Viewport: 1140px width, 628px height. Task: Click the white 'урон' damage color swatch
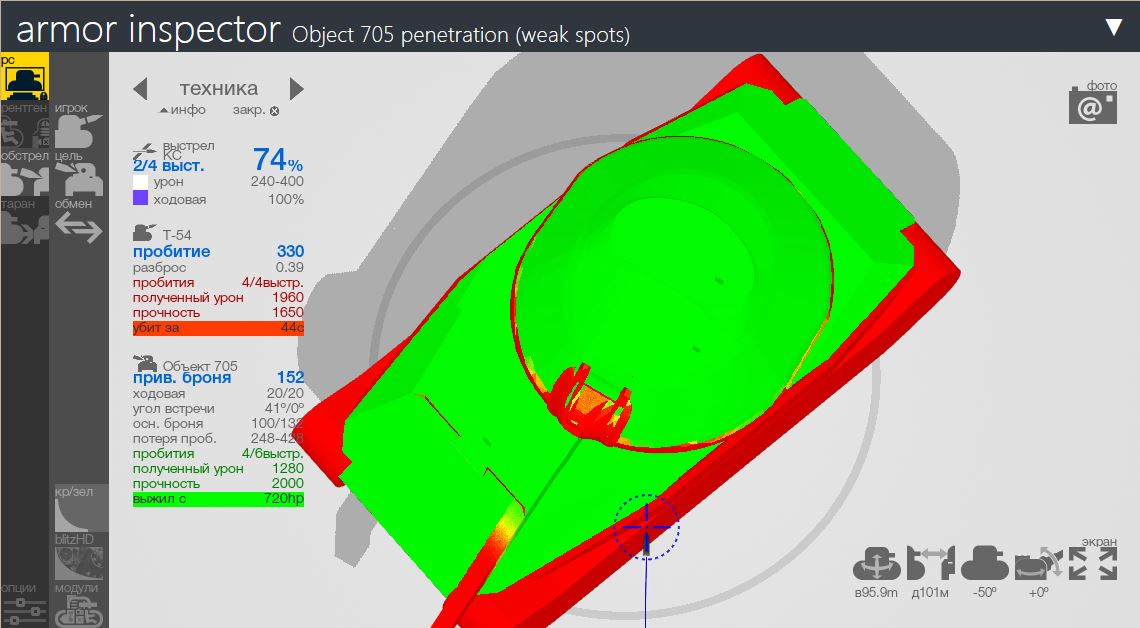[140, 182]
